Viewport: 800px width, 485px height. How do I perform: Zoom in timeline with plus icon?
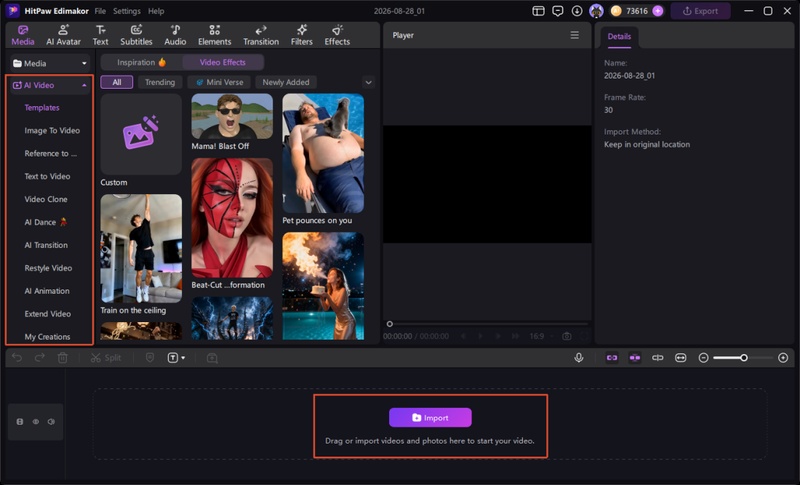[783, 358]
